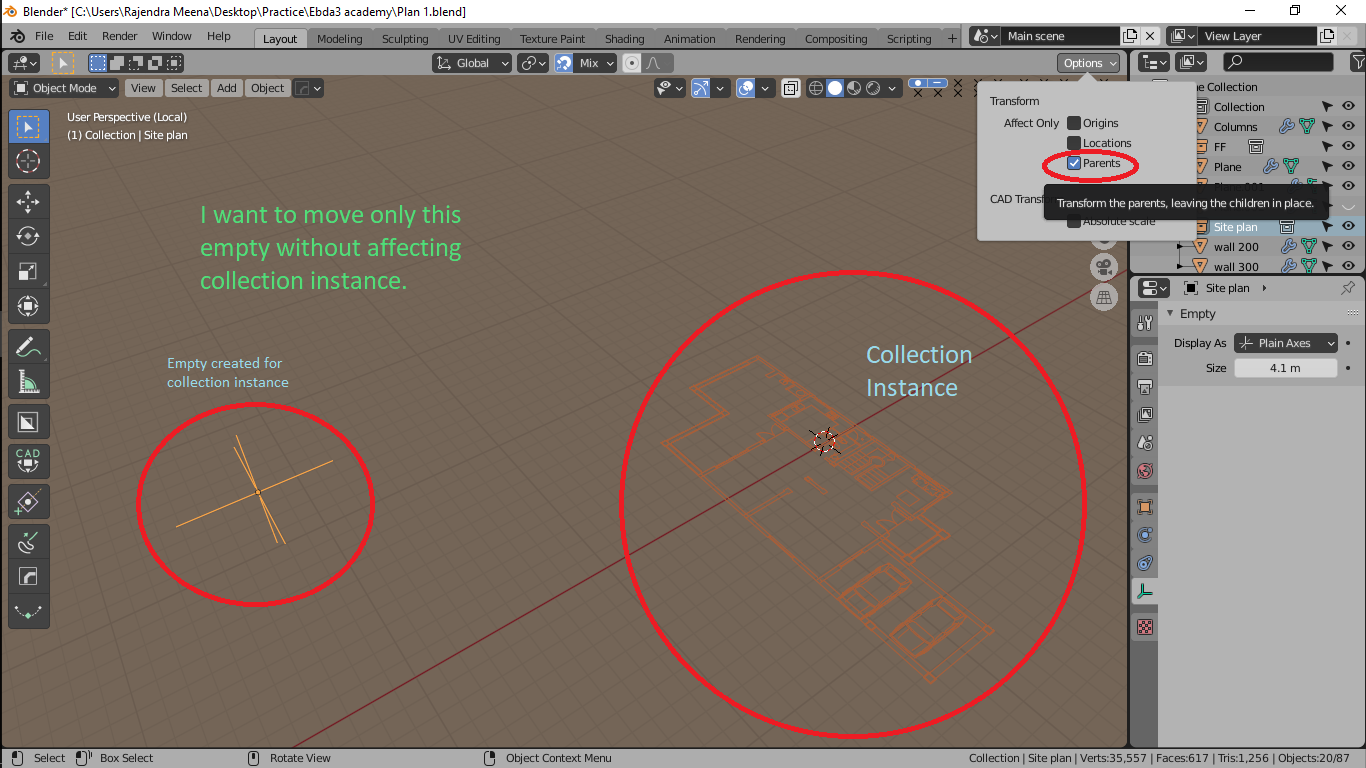Activate the Move tool
Screen dimensions: 1366x768
(x=28, y=201)
